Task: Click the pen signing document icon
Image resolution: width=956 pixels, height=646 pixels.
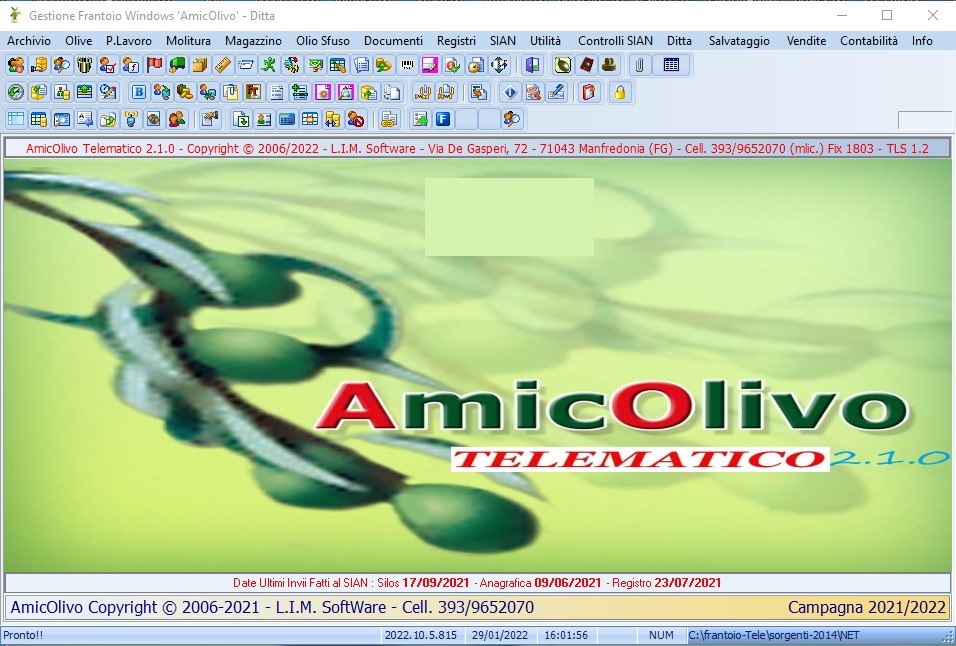Action: click(x=556, y=92)
